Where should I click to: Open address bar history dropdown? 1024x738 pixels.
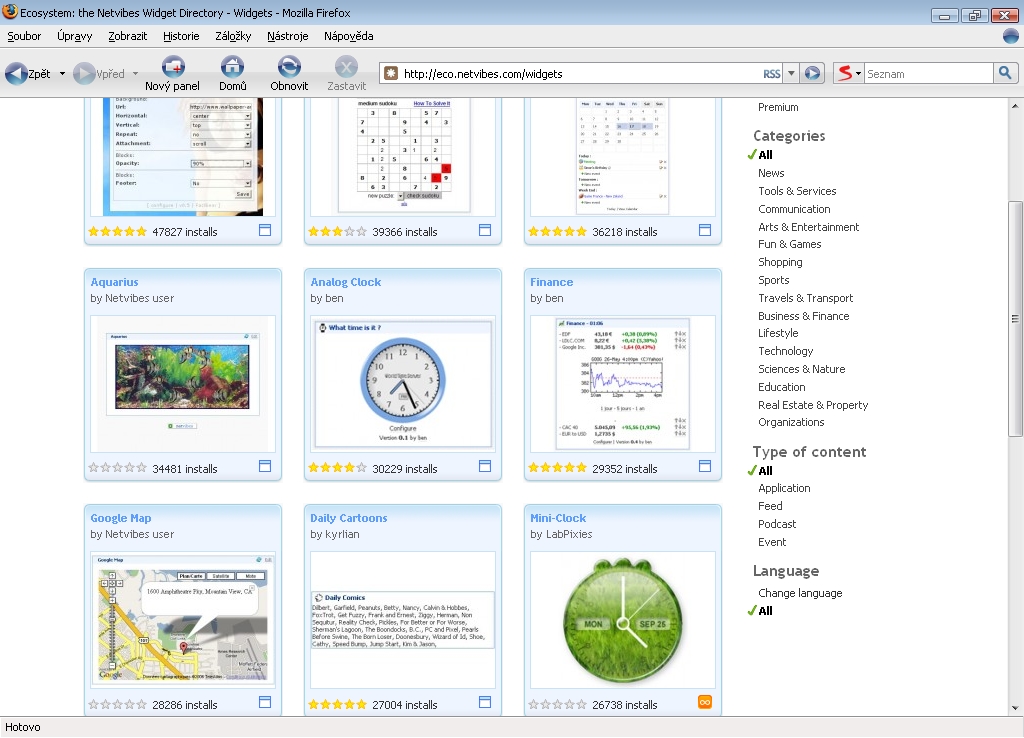[x=792, y=73]
